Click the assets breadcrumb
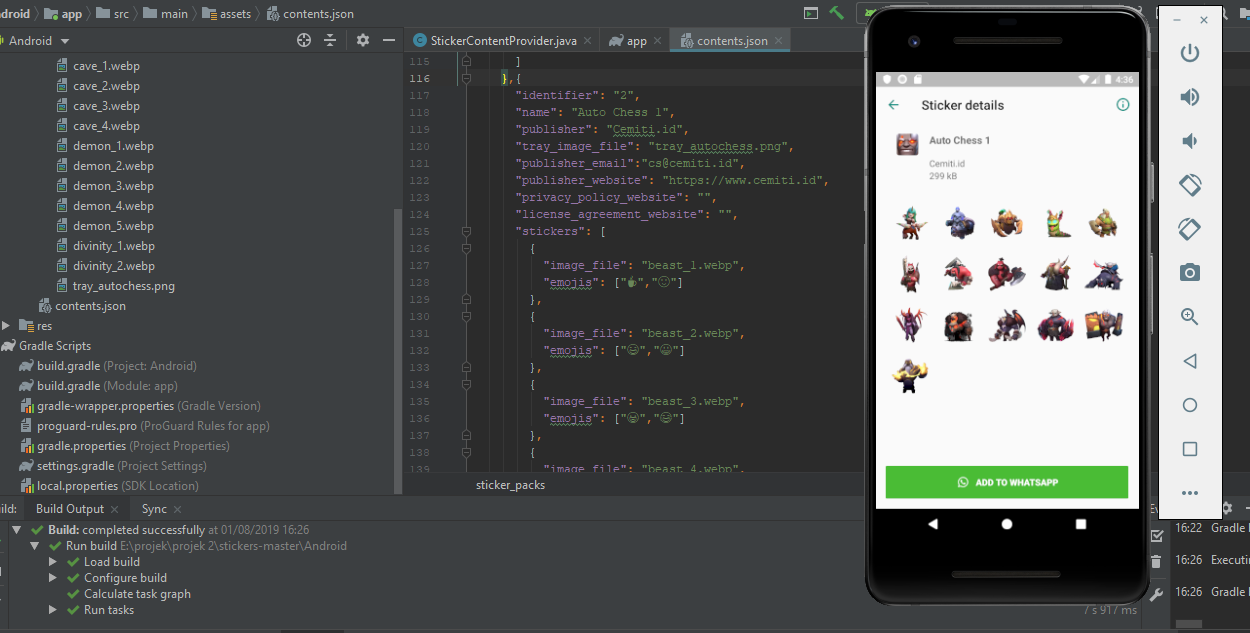Screen dimensions: 1250x633 pyautogui.click(x=227, y=14)
